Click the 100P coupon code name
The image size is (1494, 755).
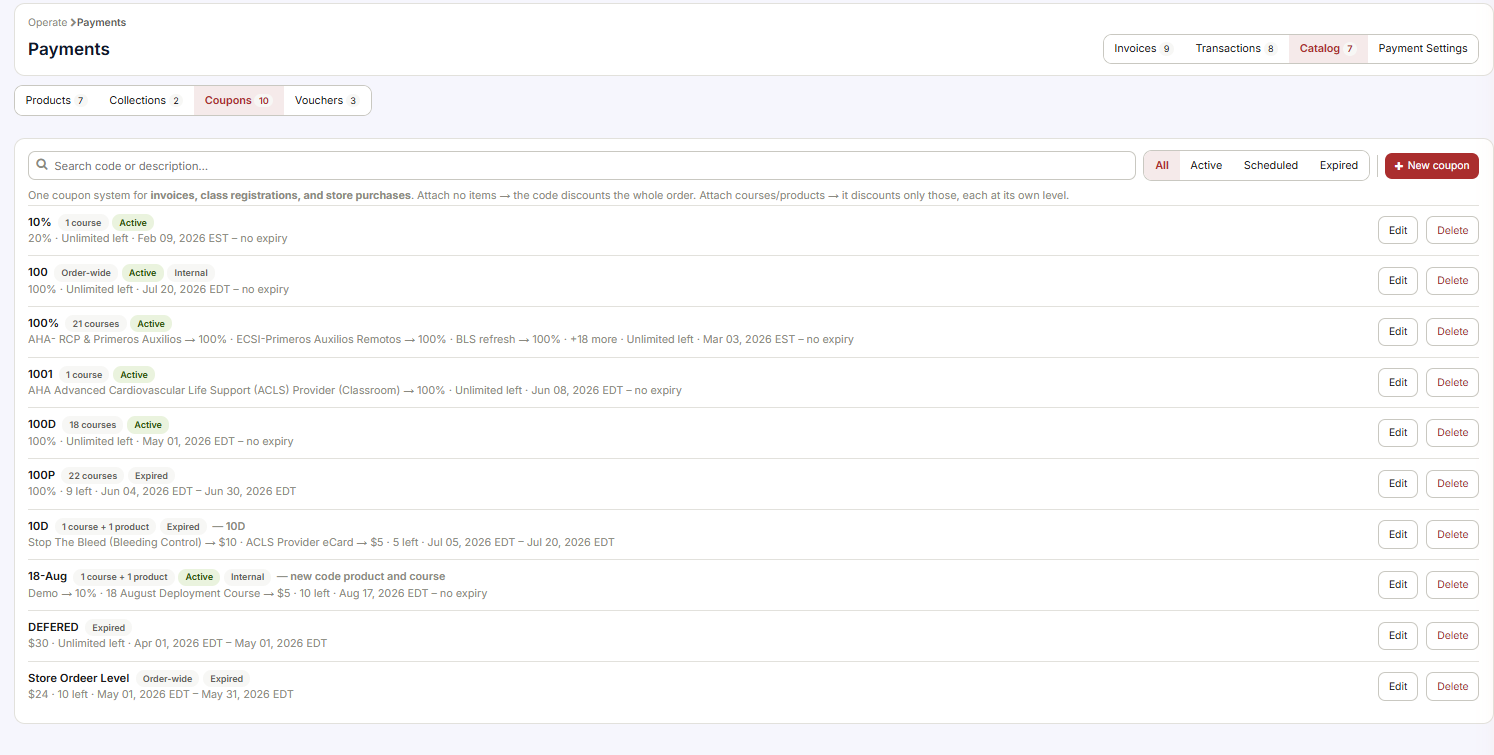point(41,475)
